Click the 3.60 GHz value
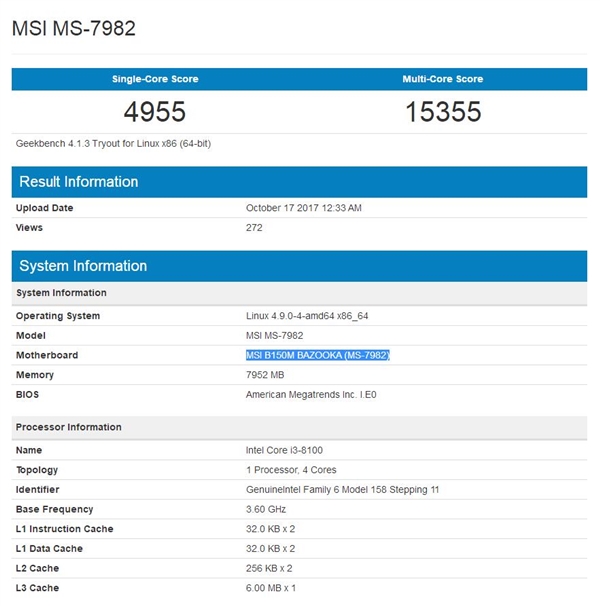 point(266,509)
